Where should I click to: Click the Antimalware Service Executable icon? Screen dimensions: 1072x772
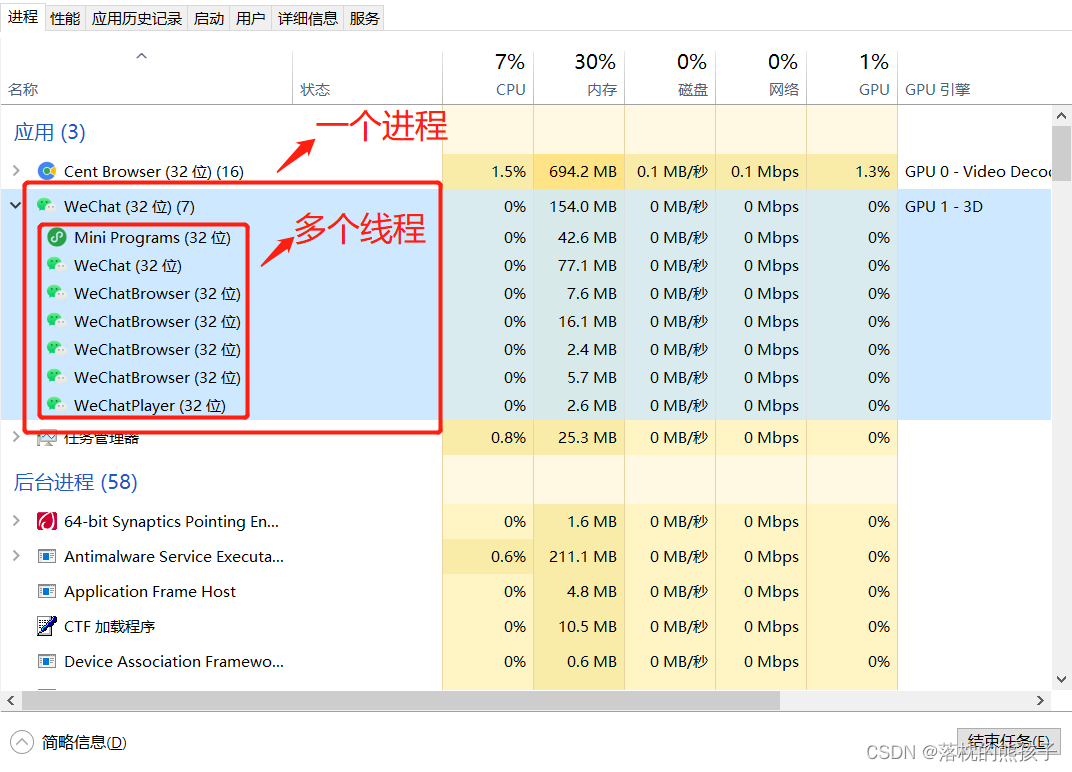click(46, 557)
